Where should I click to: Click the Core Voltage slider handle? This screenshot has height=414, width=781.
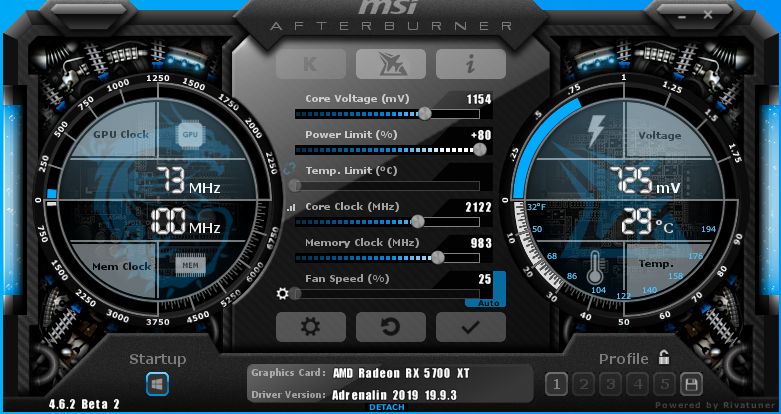[x=425, y=114]
